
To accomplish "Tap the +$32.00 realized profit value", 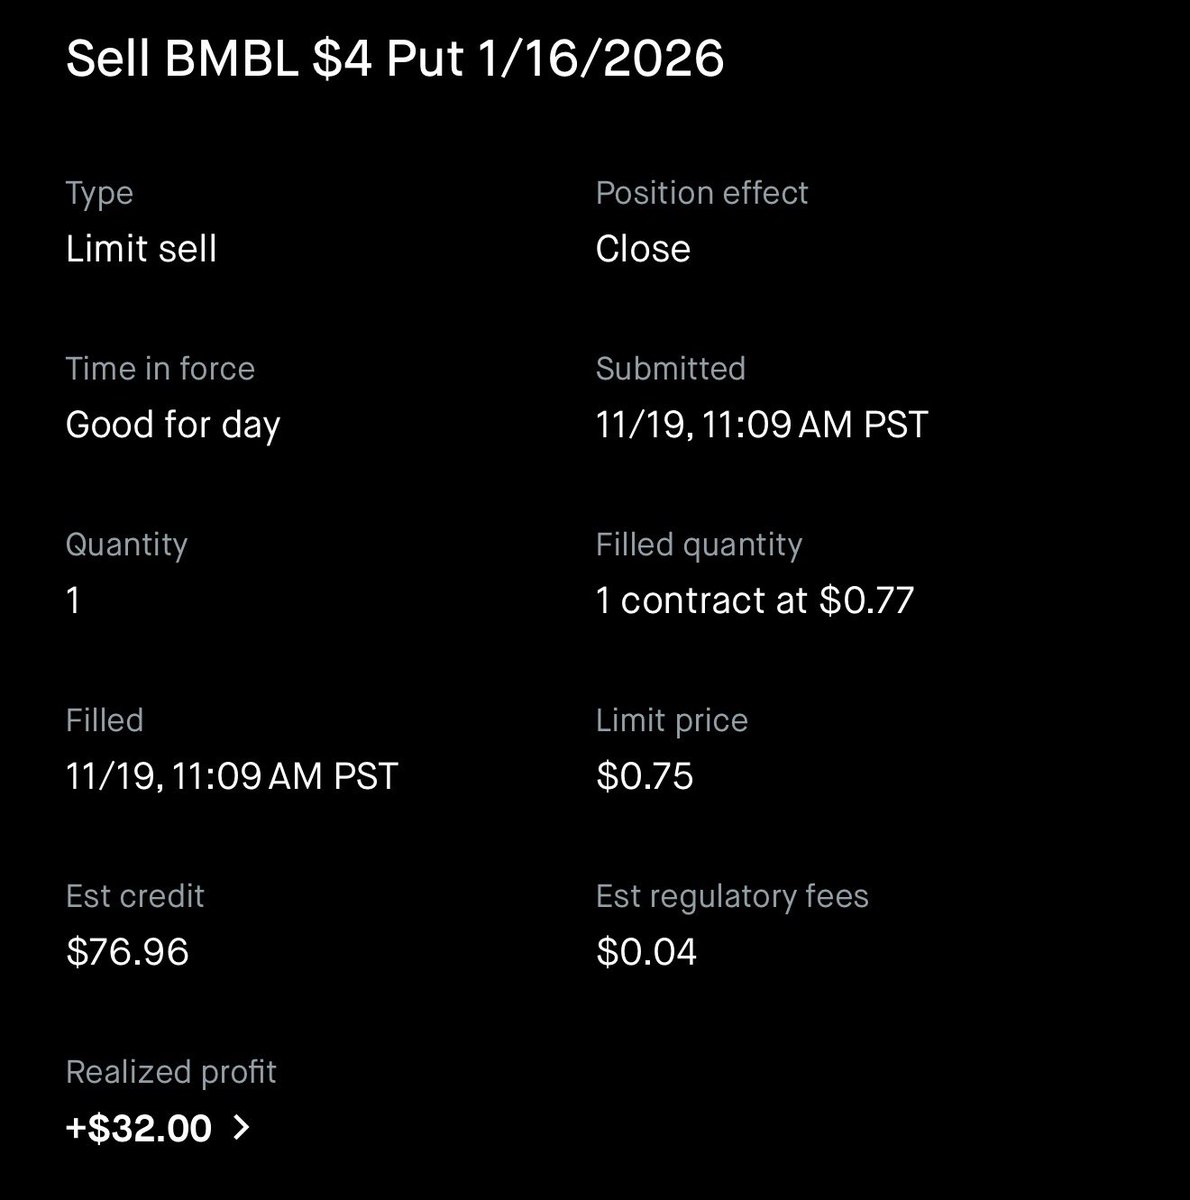I will (139, 1128).
